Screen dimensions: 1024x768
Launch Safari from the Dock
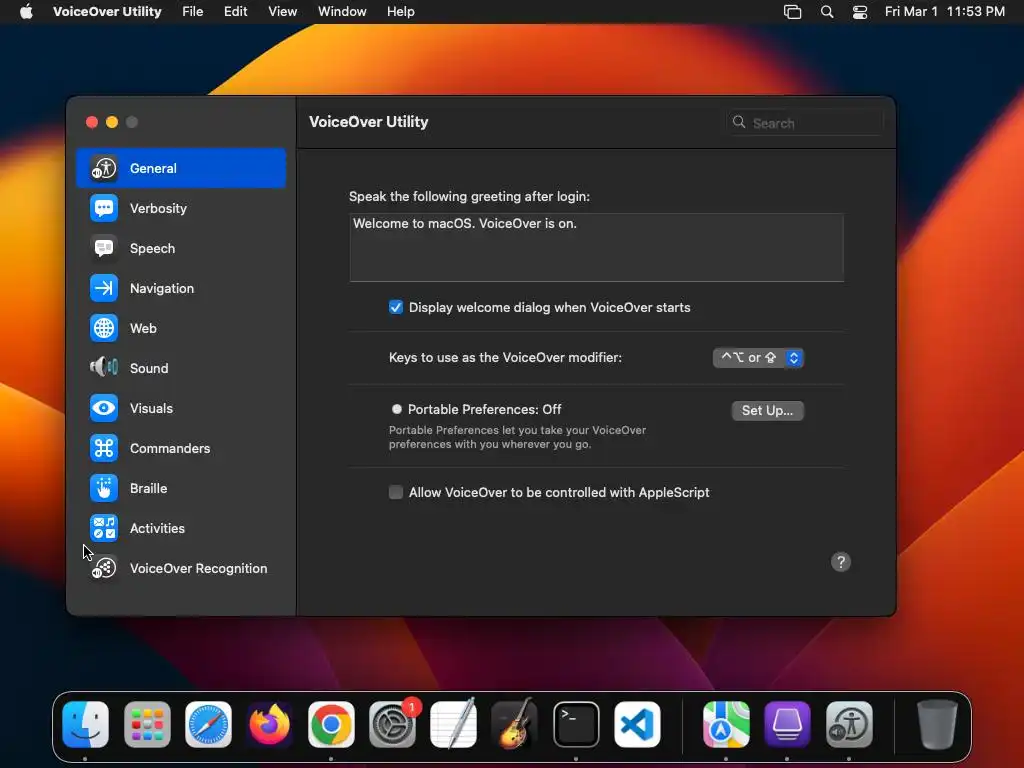(208, 724)
